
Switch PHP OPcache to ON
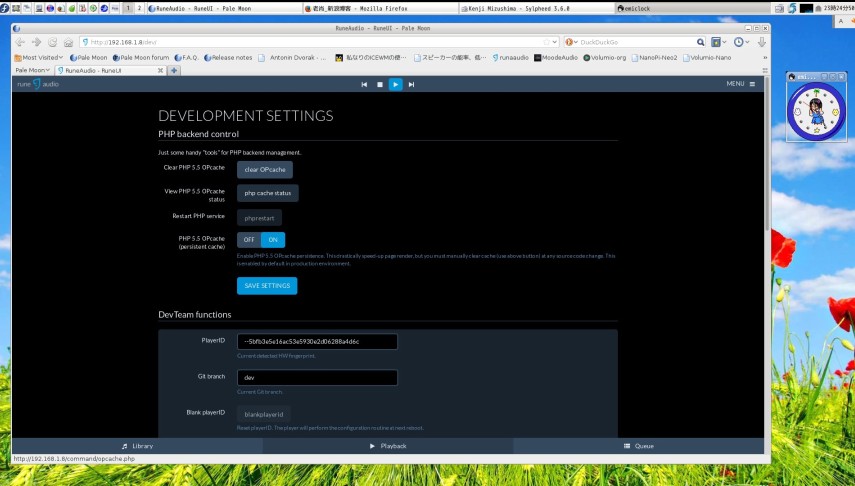(x=273, y=240)
